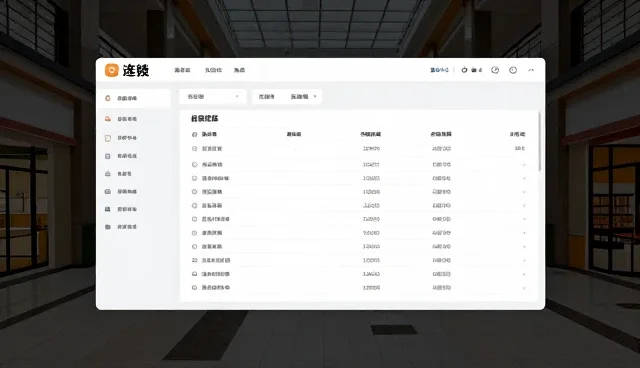This screenshot has width=640, height=368.
Task: Tick the checkbox of the first table row
Action: click(194, 149)
